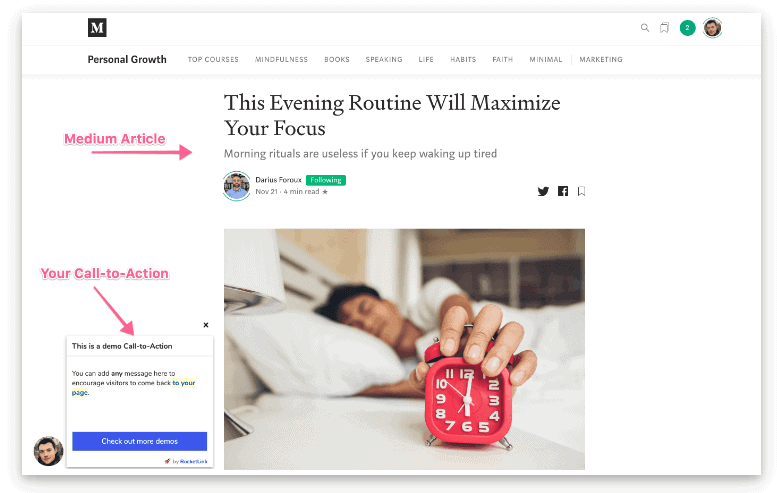This screenshot has width=777, height=493.
Task: Go to the Books section
Action: coord(337,59)
